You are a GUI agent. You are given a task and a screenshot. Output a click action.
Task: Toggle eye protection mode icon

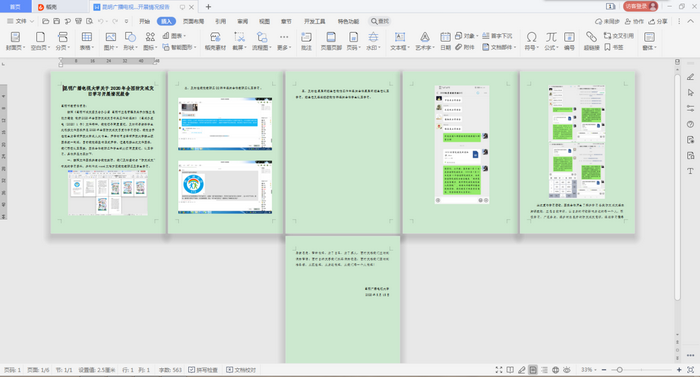click(567, 370)
